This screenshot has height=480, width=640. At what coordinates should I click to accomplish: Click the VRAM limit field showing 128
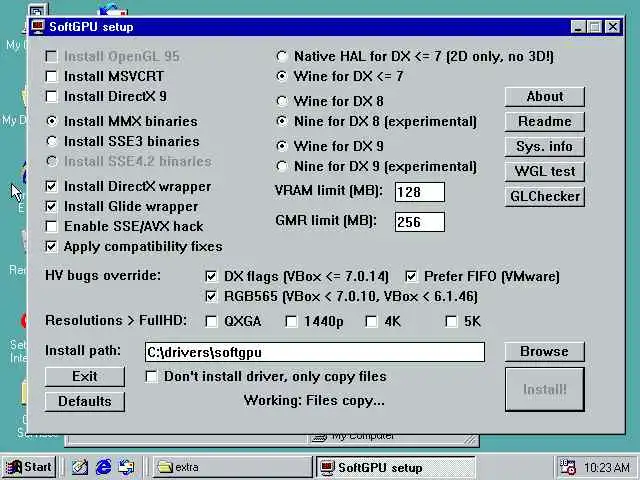(x=420, y=192)
